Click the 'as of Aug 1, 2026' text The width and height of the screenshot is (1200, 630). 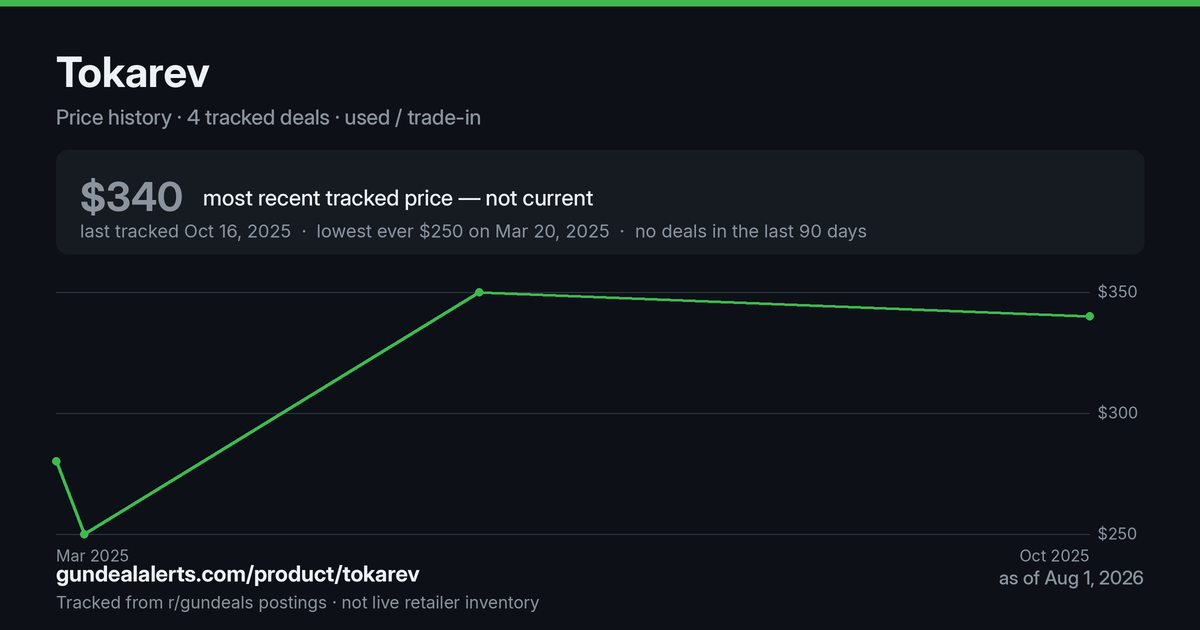click(1071, 578)
